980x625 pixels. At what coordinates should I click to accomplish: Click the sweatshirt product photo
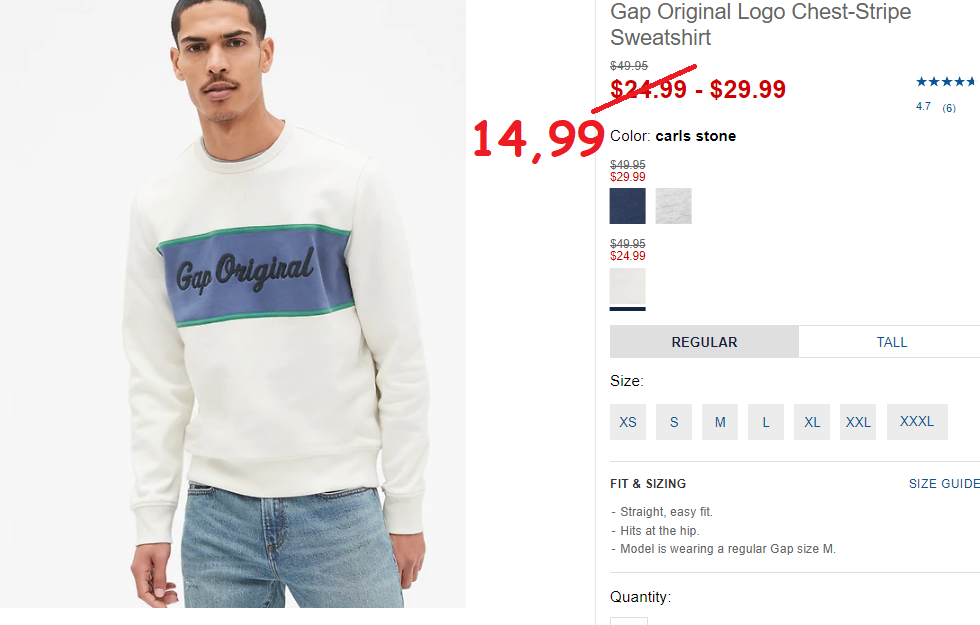click(x=232, y=304)
